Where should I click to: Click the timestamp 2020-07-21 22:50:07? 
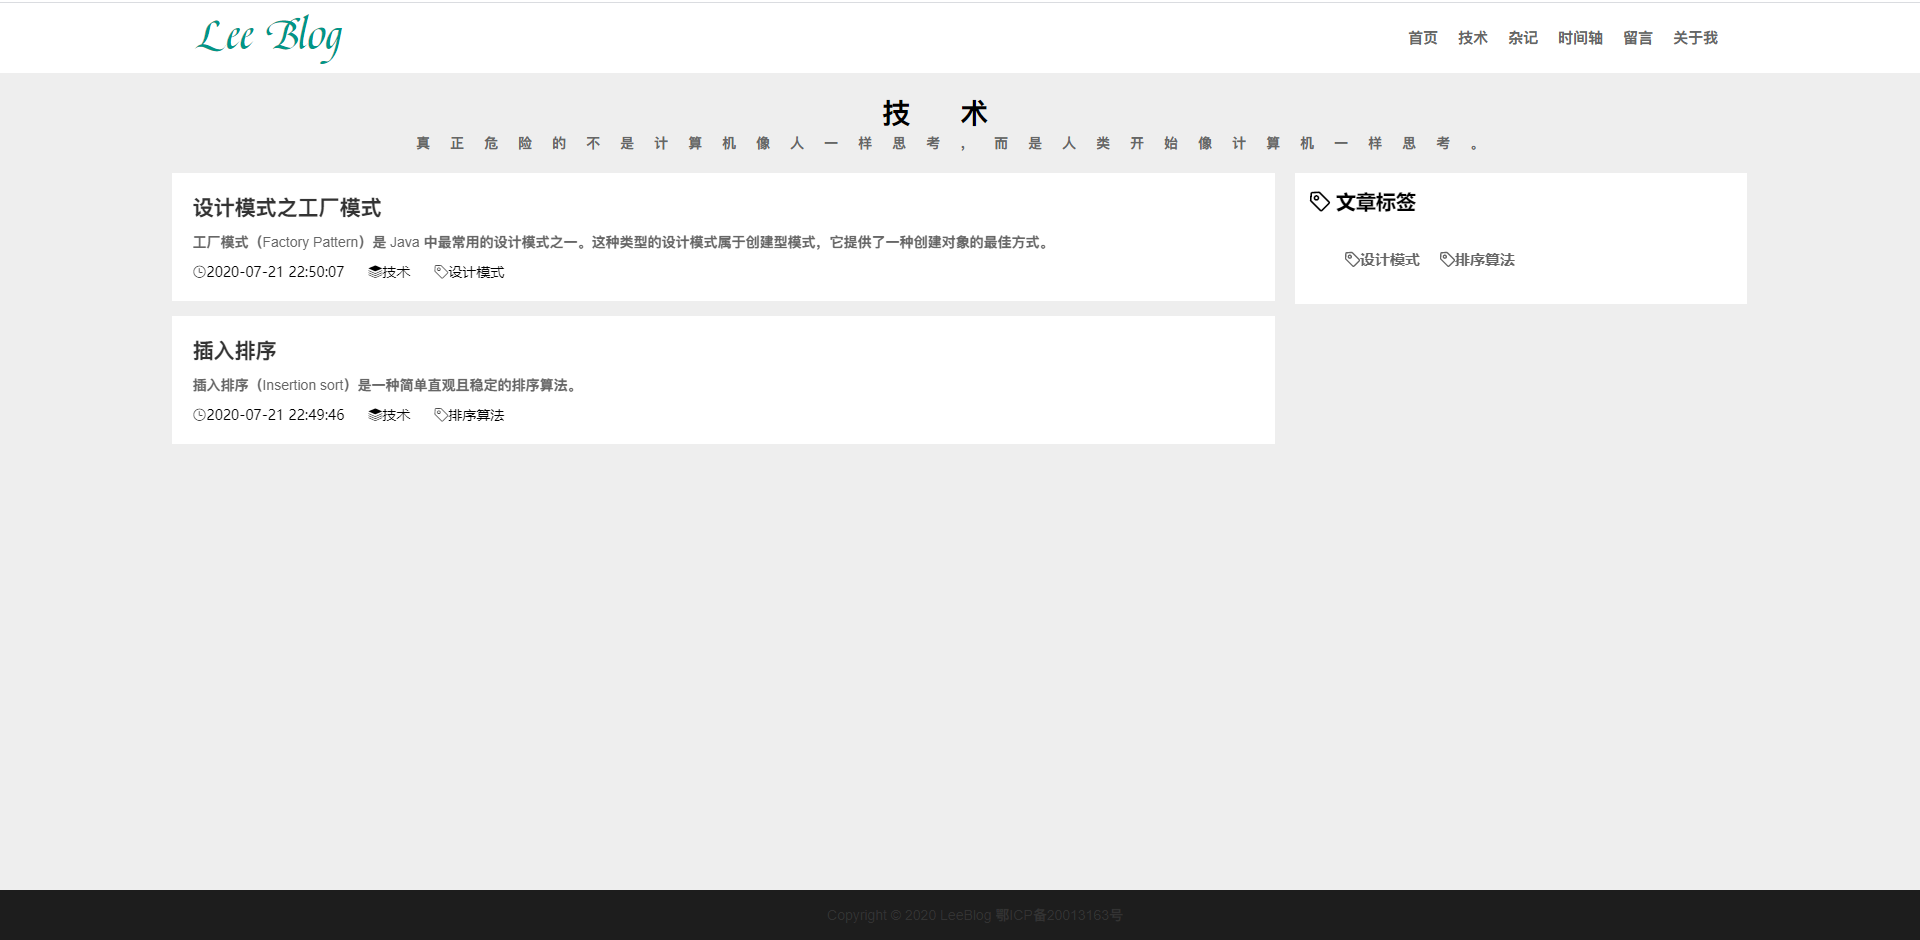pos(275,272)
